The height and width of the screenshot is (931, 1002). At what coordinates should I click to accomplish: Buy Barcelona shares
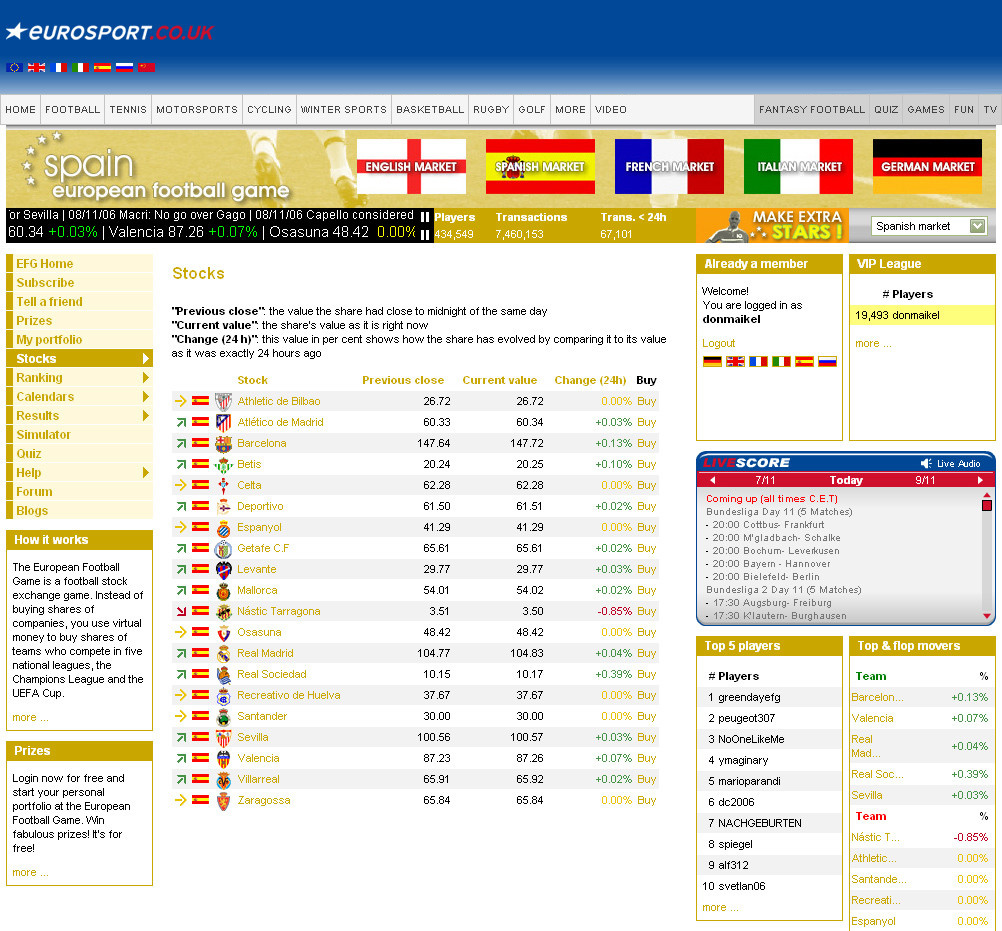point(646,443)
